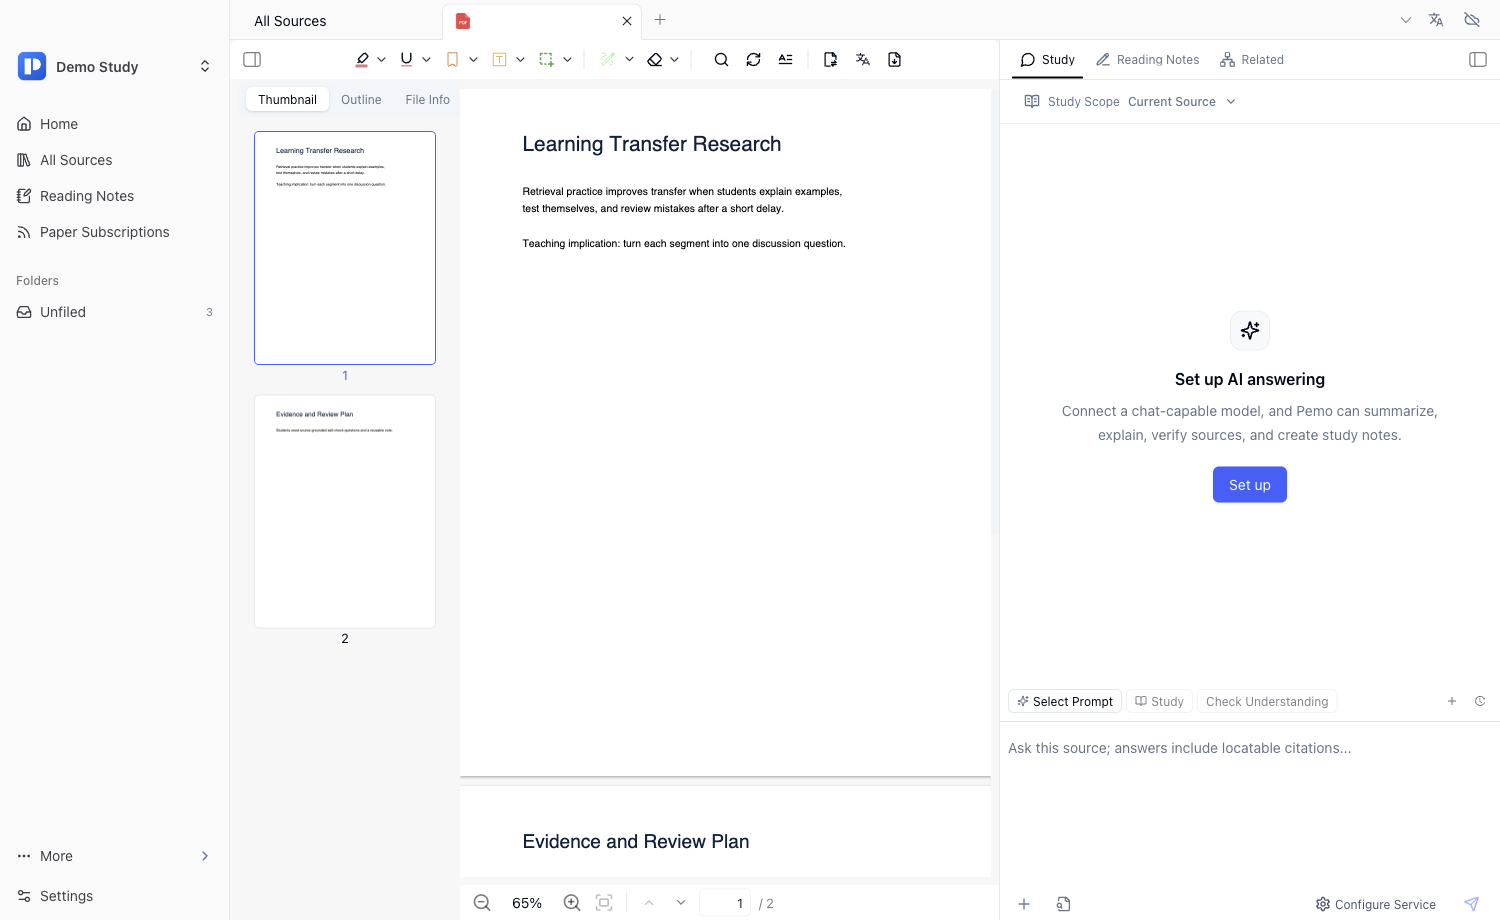The height and width of the screenshot is (920, 1500).
Task: Select the freehand drawing pen tool
Action: pyautogui.click(x=607, y=60)
